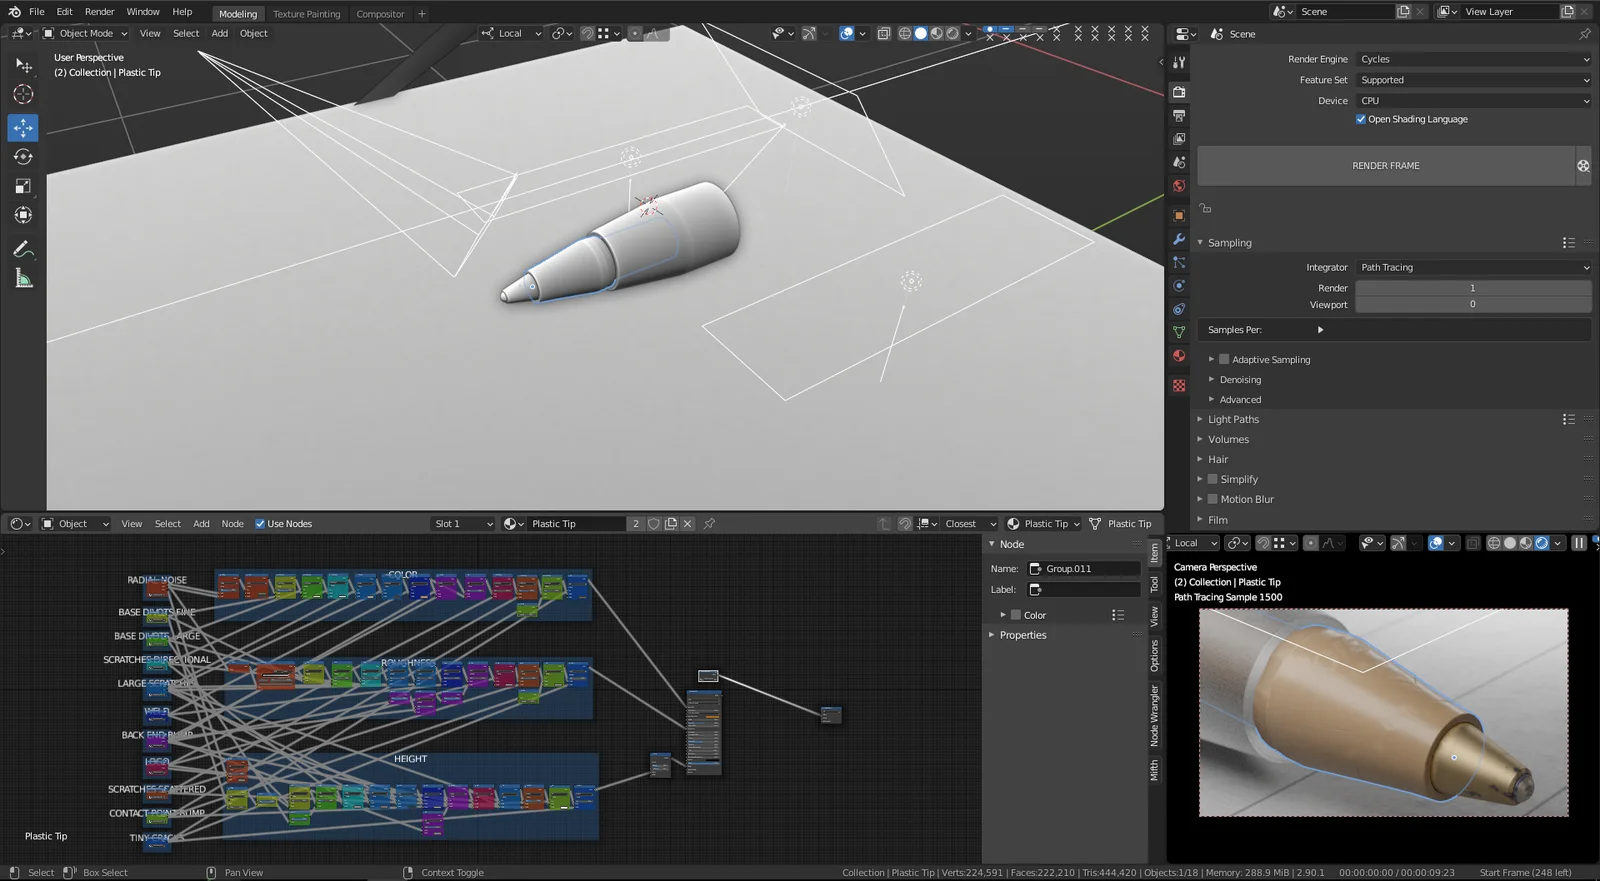Unlink the Plastic Tip material
1600x881 pixels.
(x=688, y=524)
